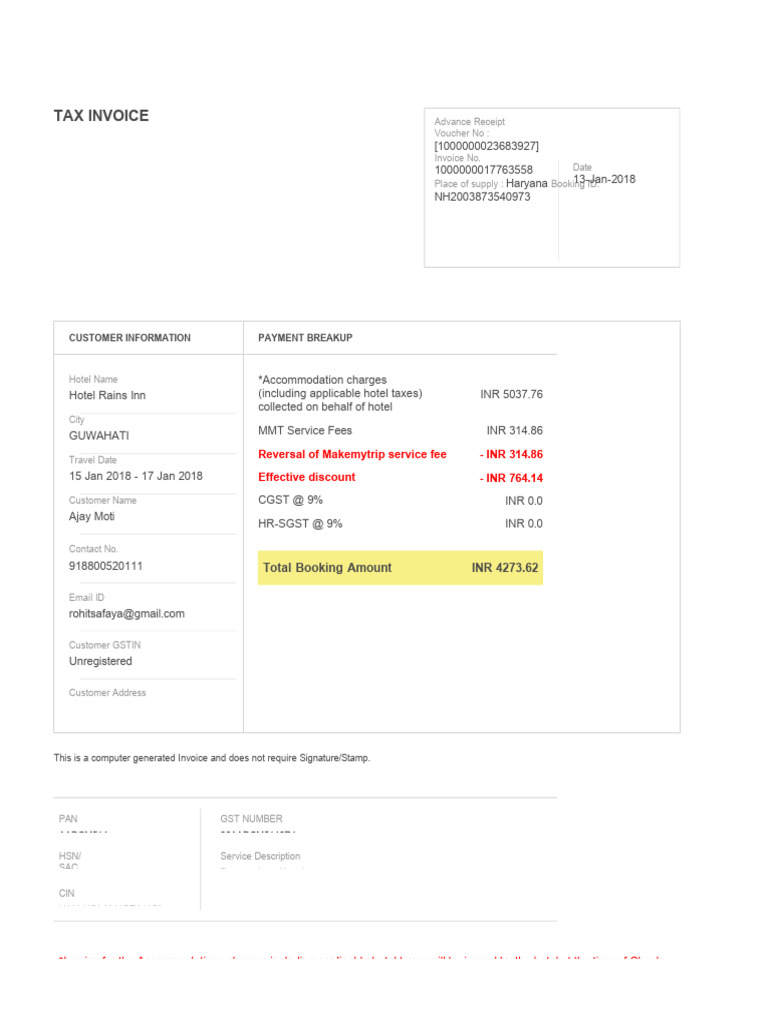Viewport: 768px width, 1024px height.
Task: Click the travel date 15 Jan 2018 - 17 Jan 2018
Action: 135,476
